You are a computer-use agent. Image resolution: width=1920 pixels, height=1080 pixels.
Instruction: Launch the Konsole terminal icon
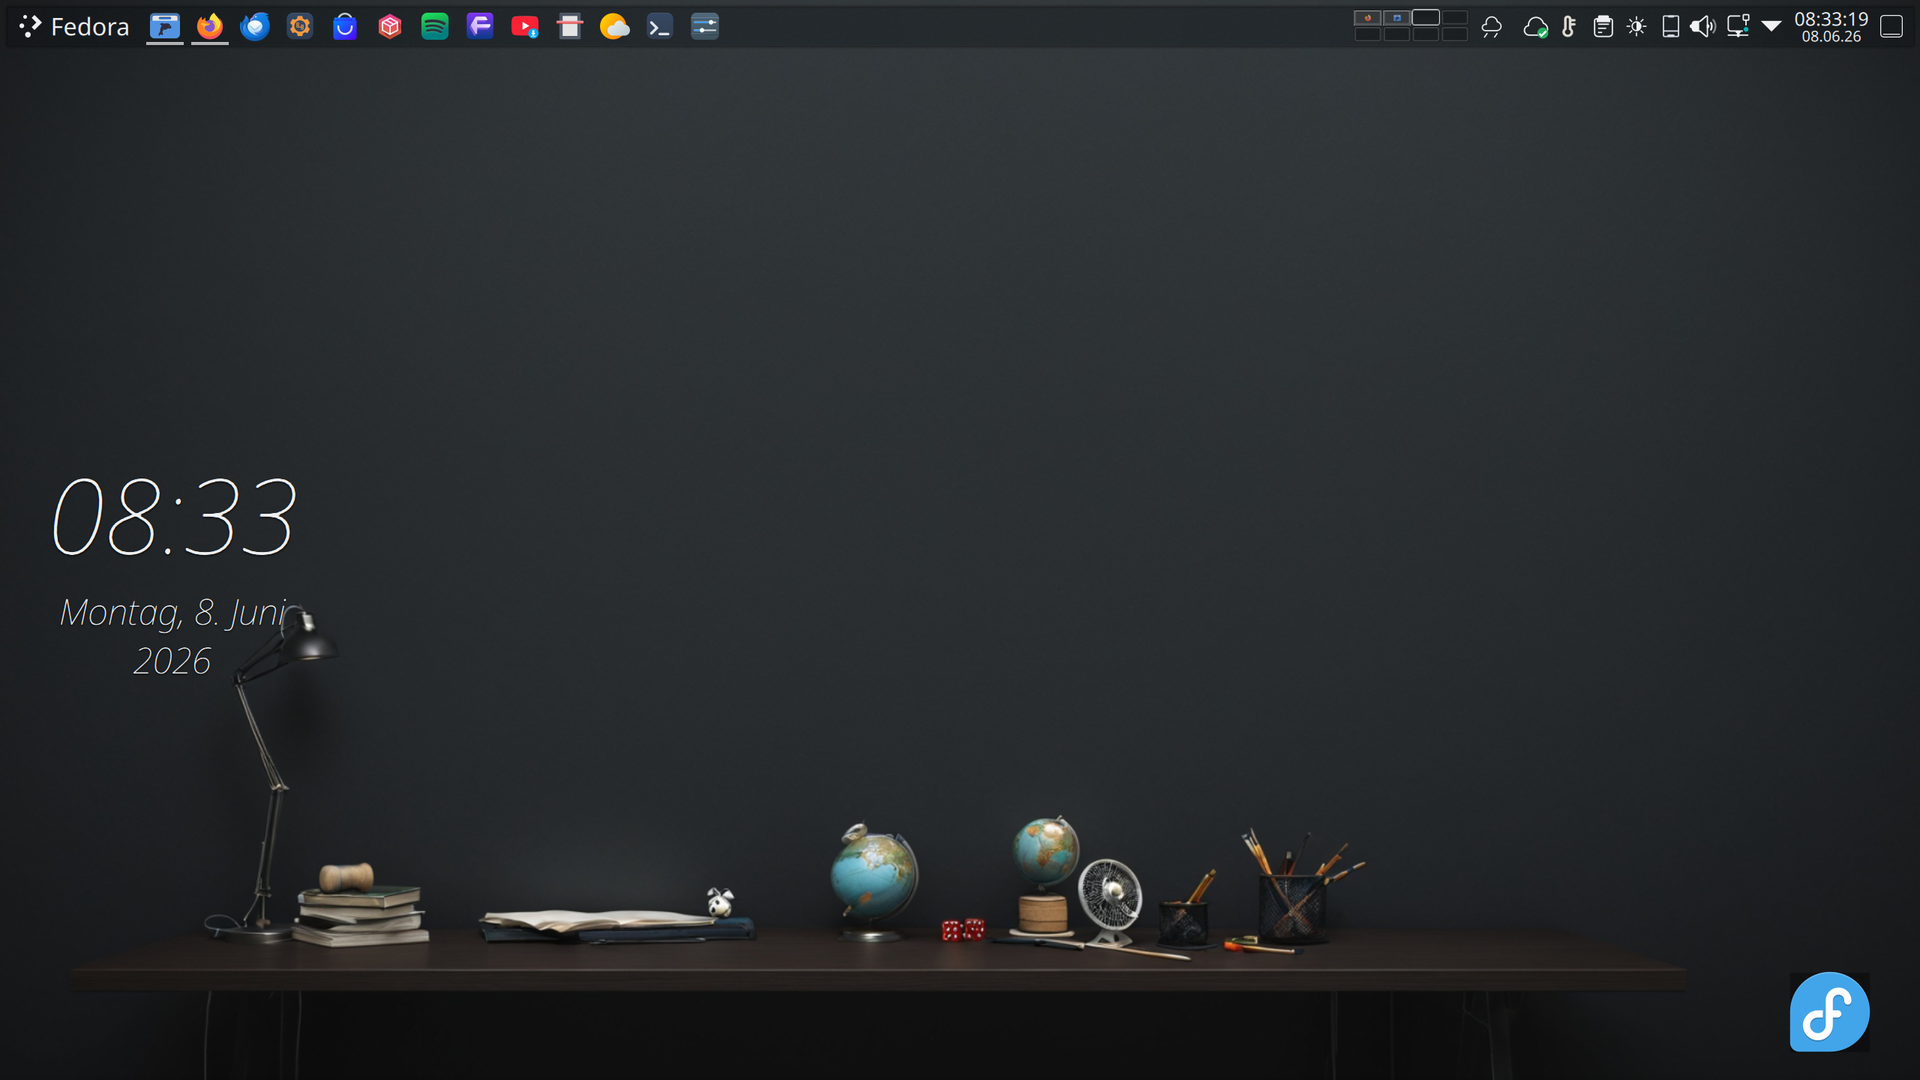coord(660,27)
